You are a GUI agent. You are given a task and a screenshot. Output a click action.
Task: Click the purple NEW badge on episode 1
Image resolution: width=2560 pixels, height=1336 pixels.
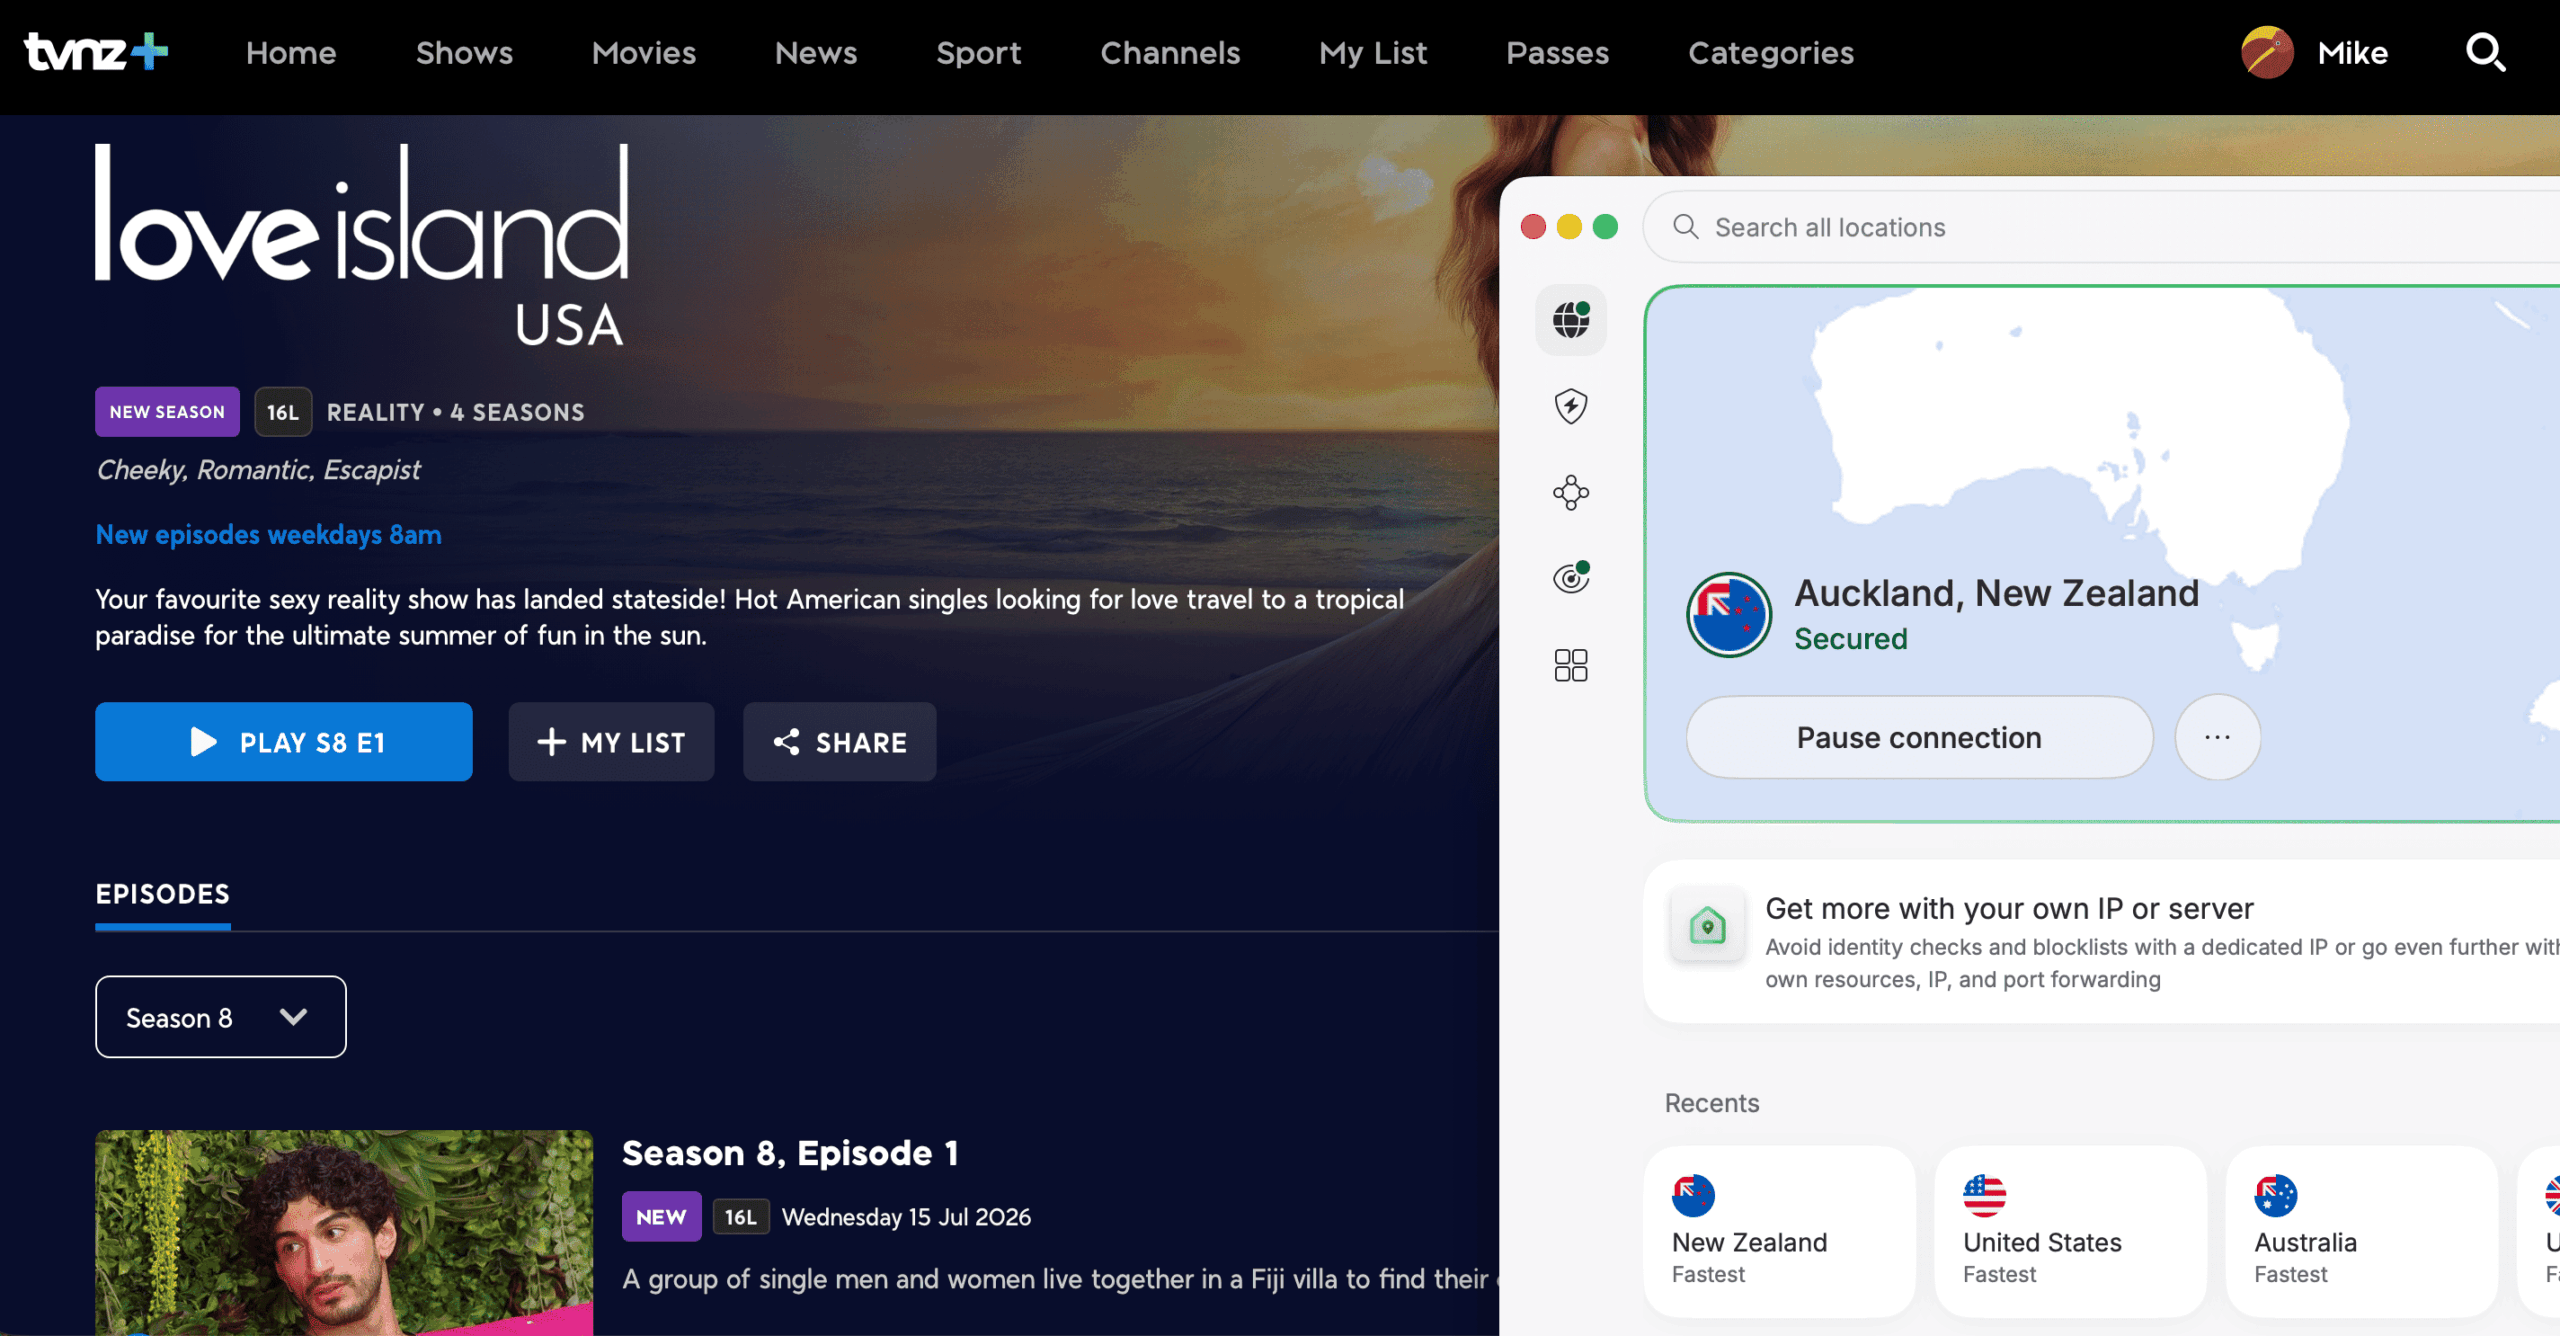coord(661,1217)
